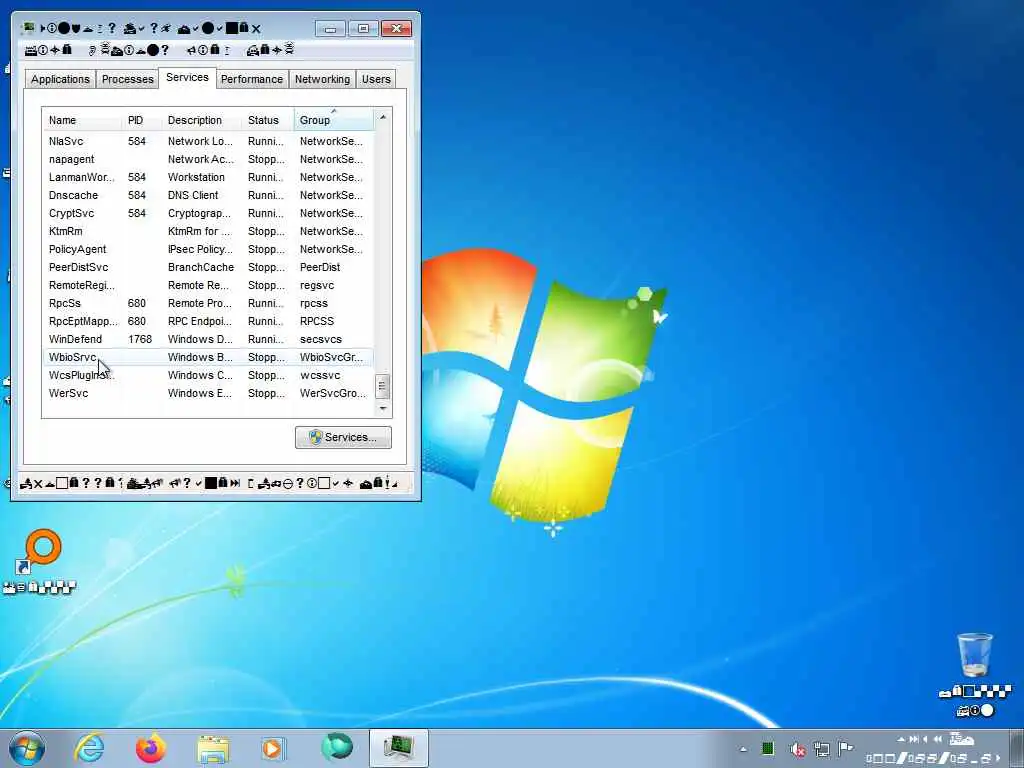This screenshot has width=1024, height=768.
Task: Click the wcssvc group cell
Action: click(320, 376)
